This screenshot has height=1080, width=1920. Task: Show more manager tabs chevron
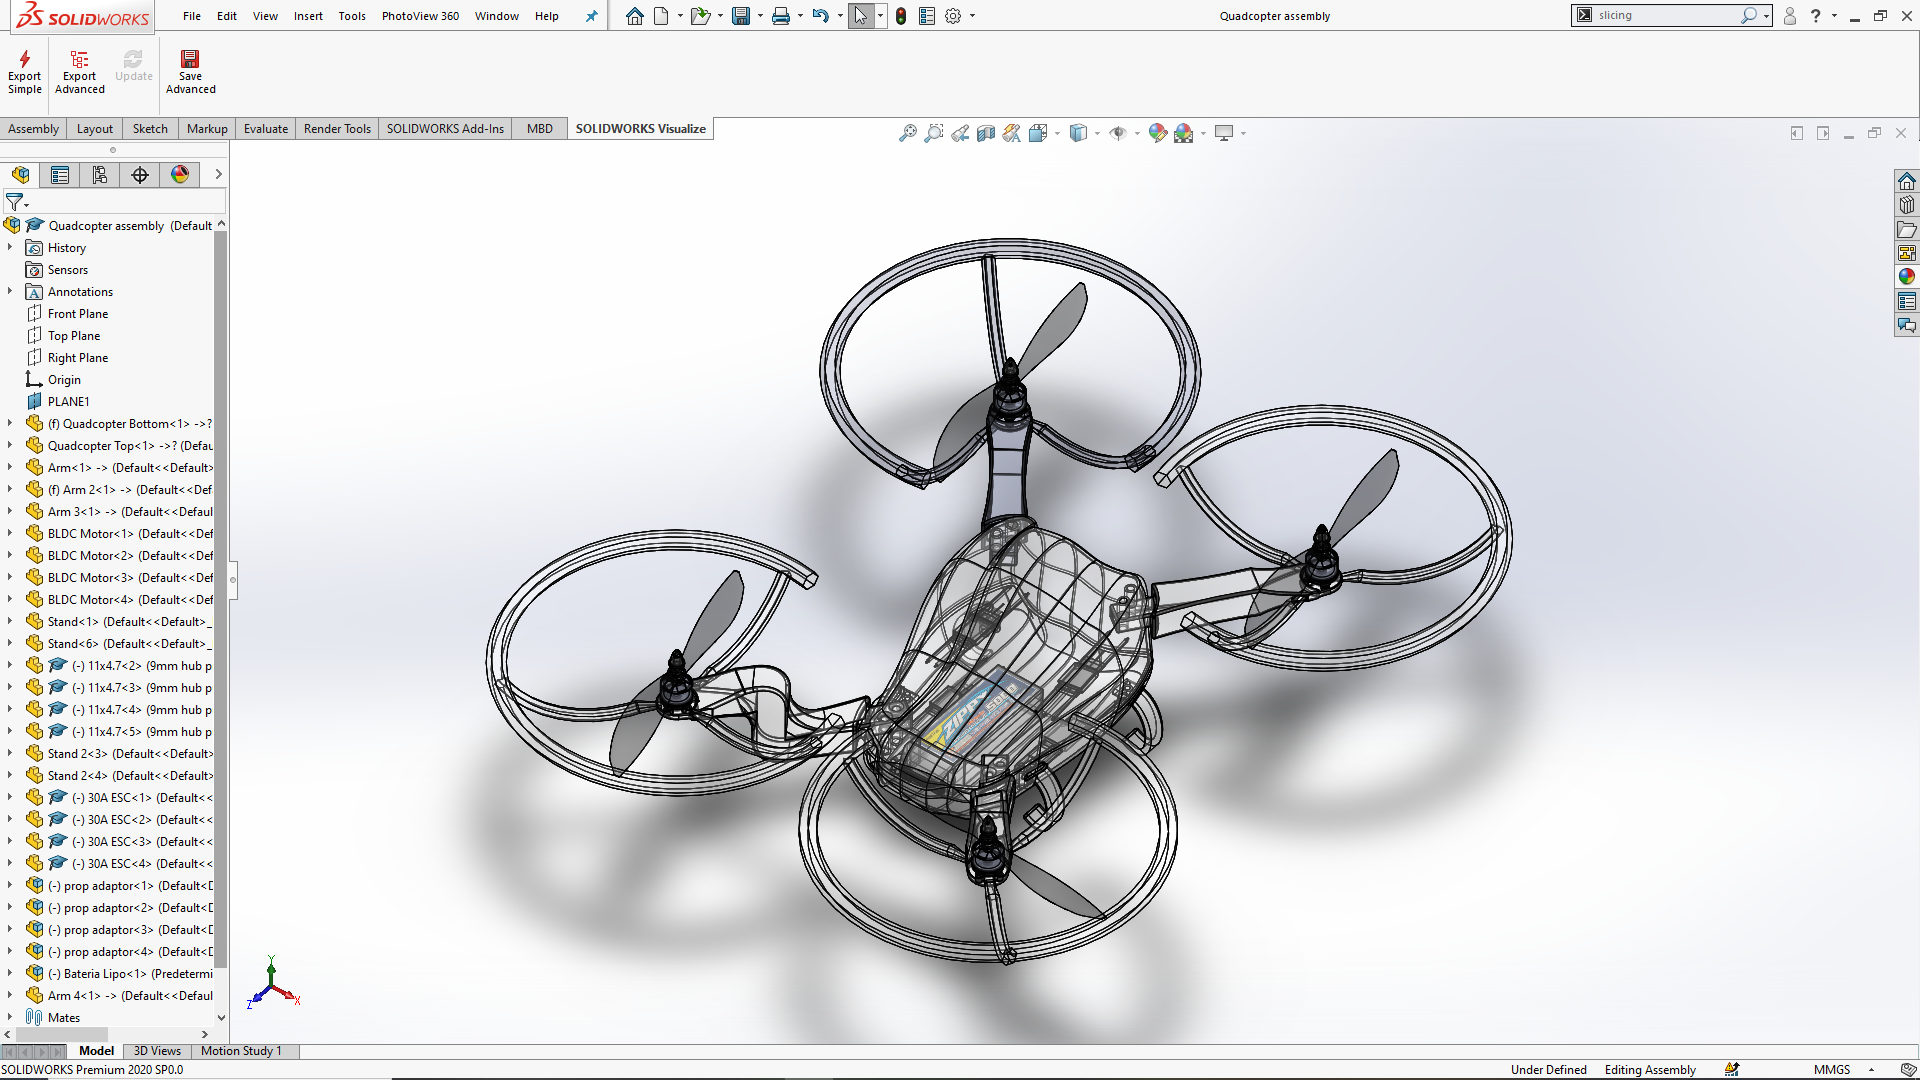click(x=218, y=175)
